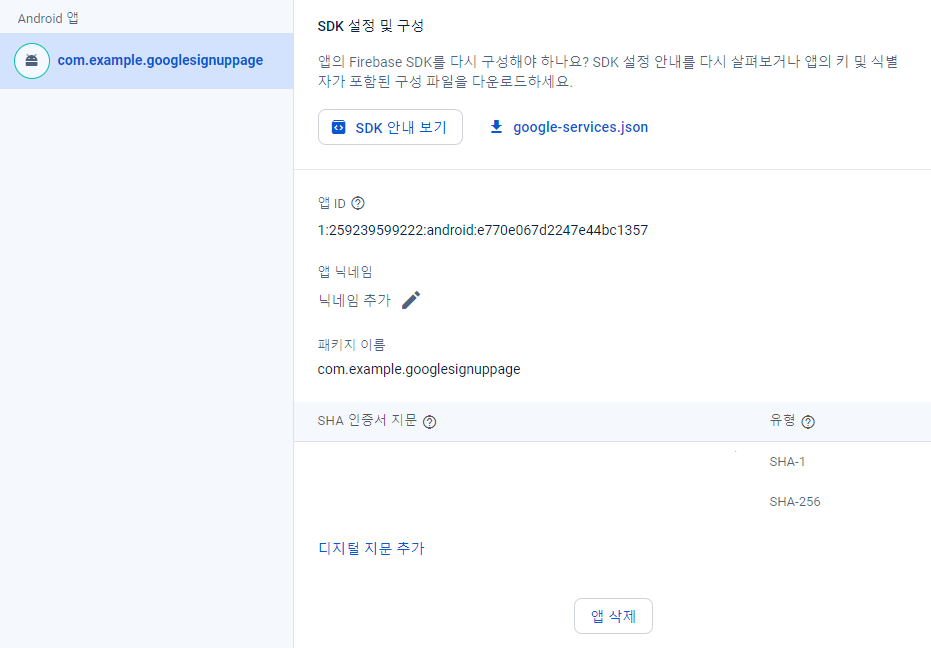Viewport: 931px width, 648px height.
Task: Open the help icon beside 유형
Action: [x=808, y=422]
